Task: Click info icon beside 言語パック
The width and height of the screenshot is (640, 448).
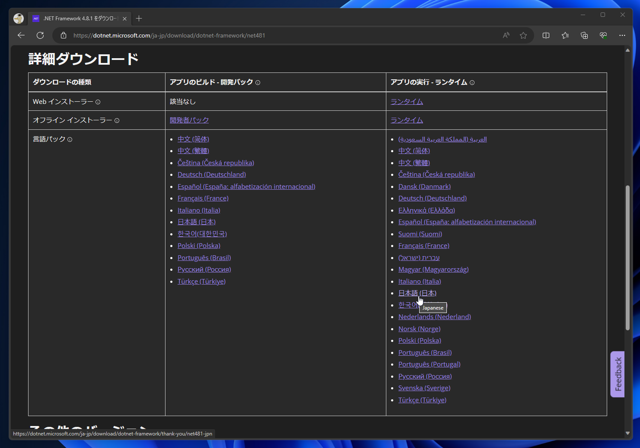Action: 70,140
